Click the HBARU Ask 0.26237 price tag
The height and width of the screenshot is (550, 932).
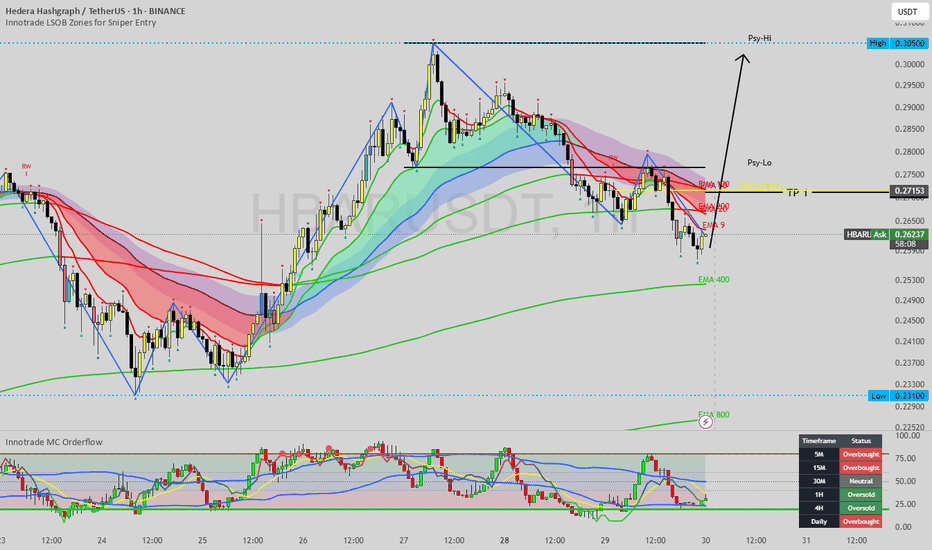tap(886, 234)
